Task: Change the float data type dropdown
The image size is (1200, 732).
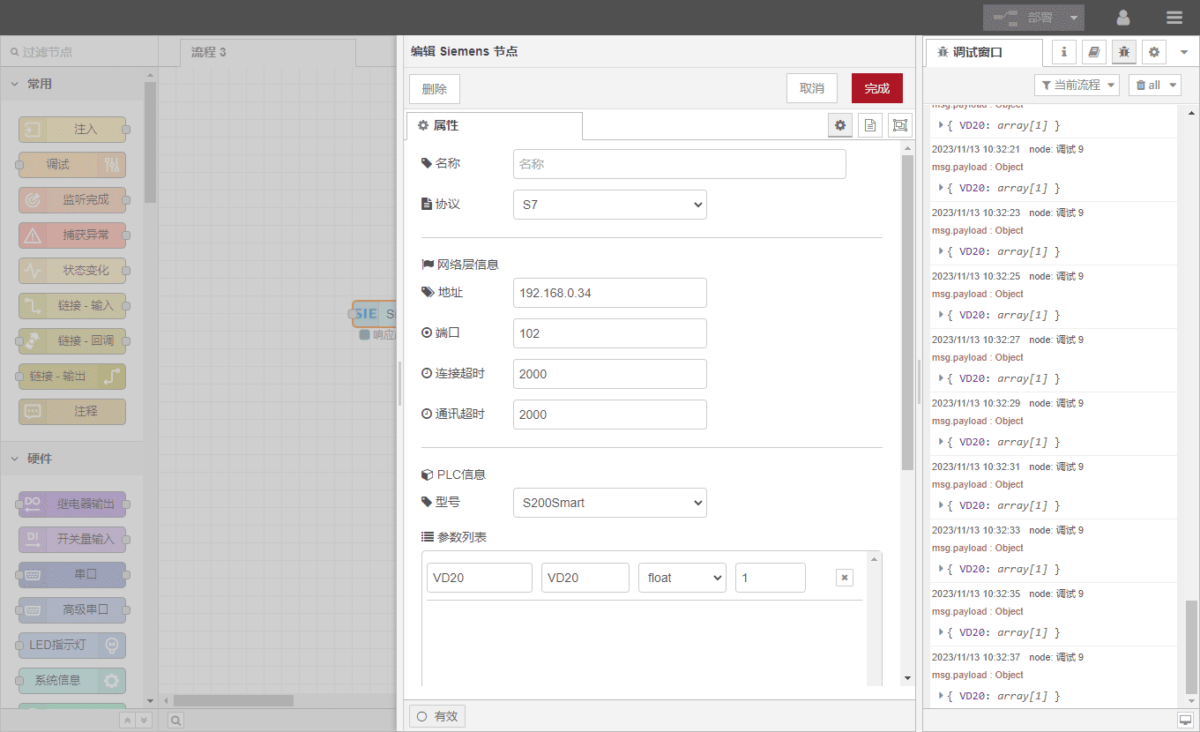Action: tap(682, 578)
